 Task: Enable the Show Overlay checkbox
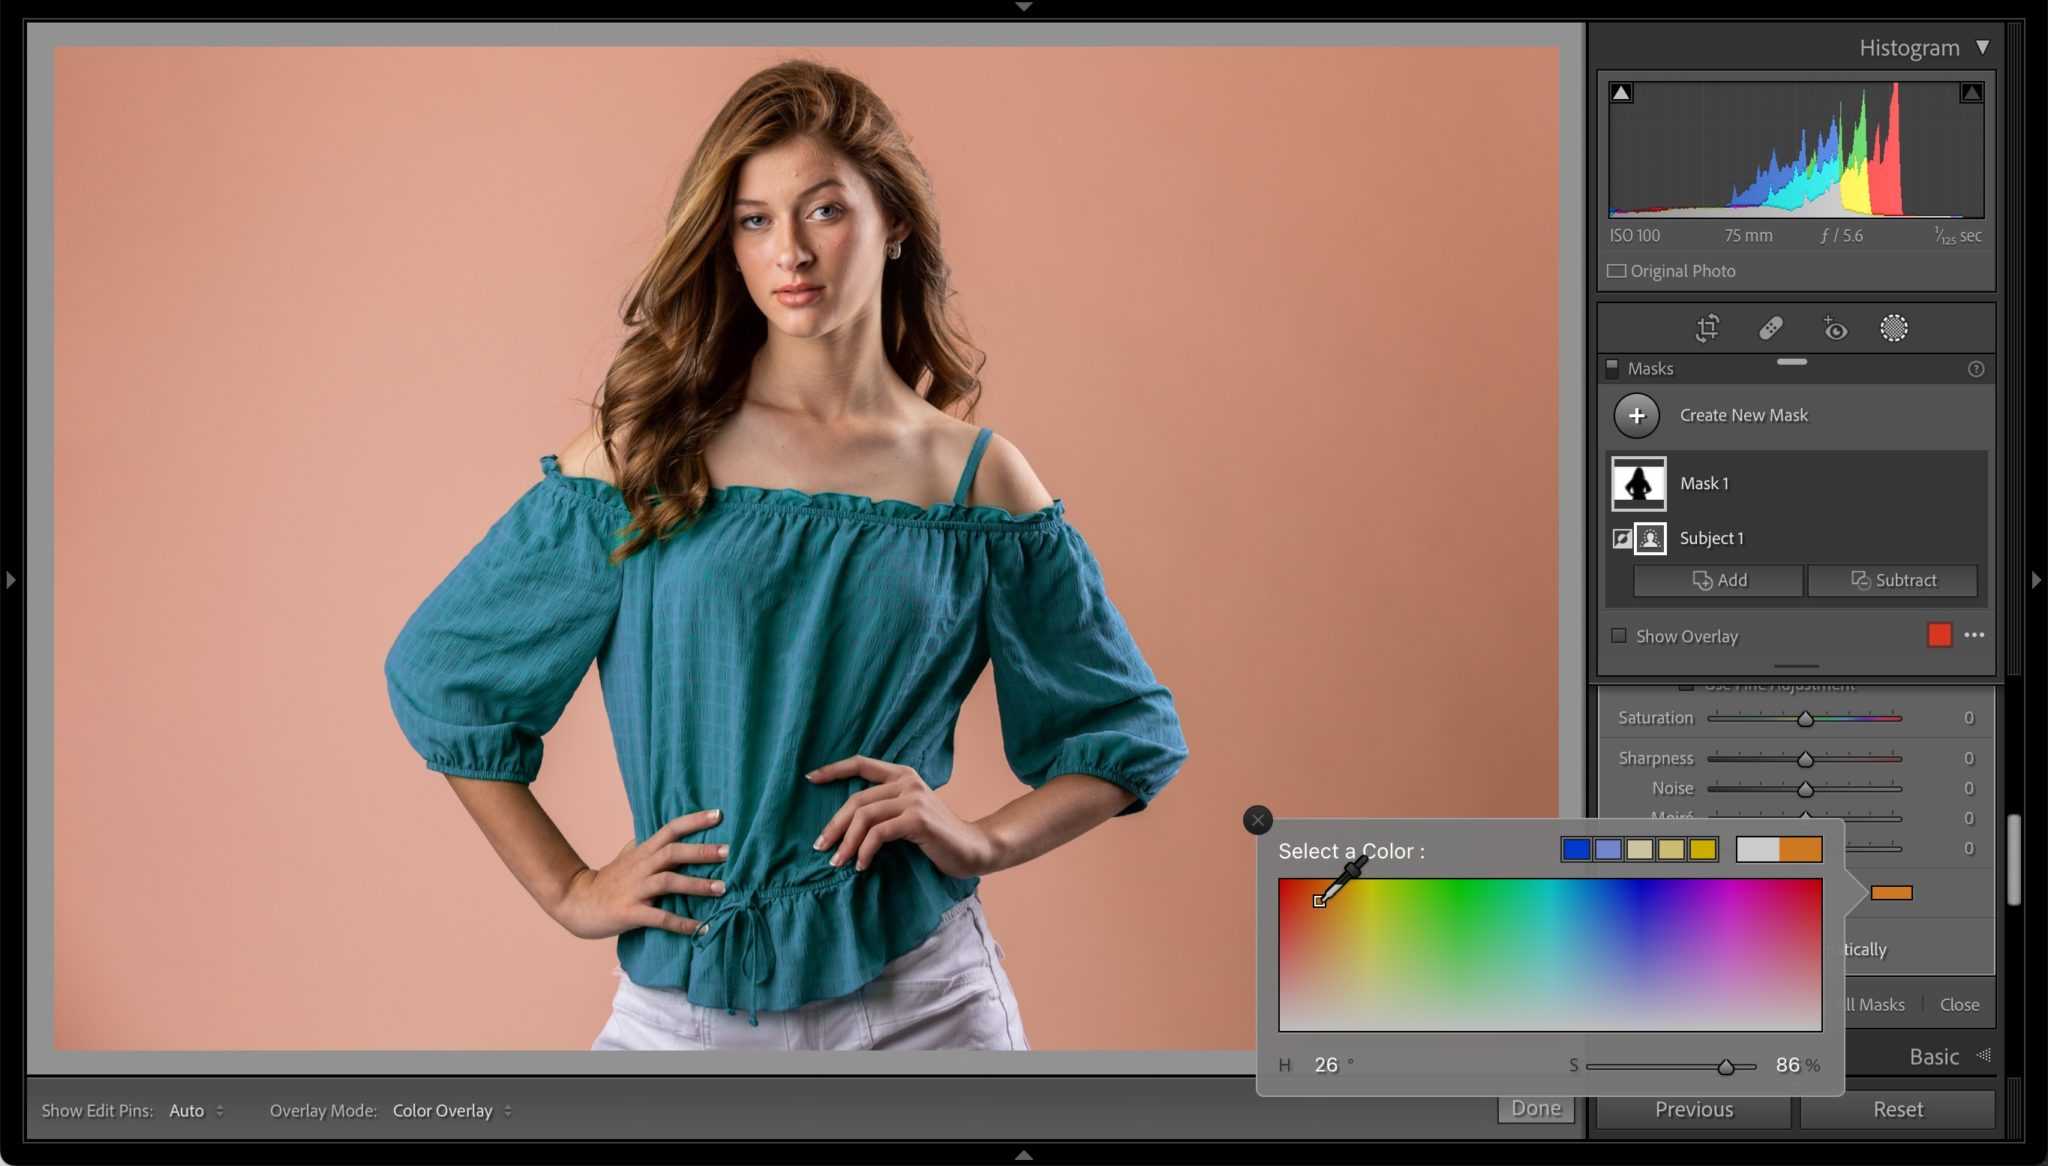1619,635
